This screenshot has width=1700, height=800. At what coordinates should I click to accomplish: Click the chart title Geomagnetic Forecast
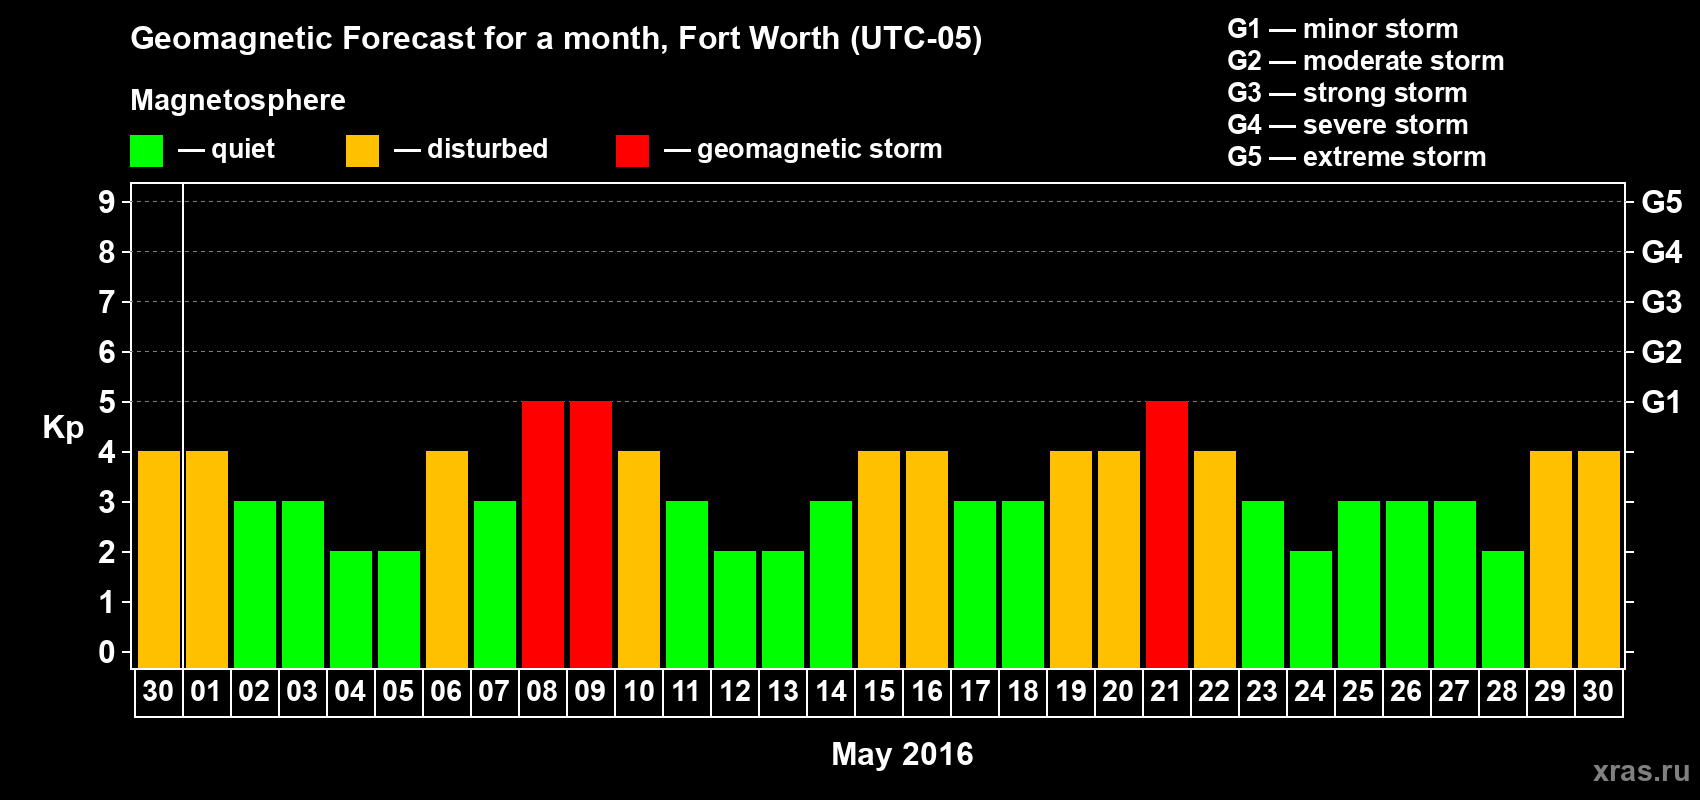(x=556, y=38)
